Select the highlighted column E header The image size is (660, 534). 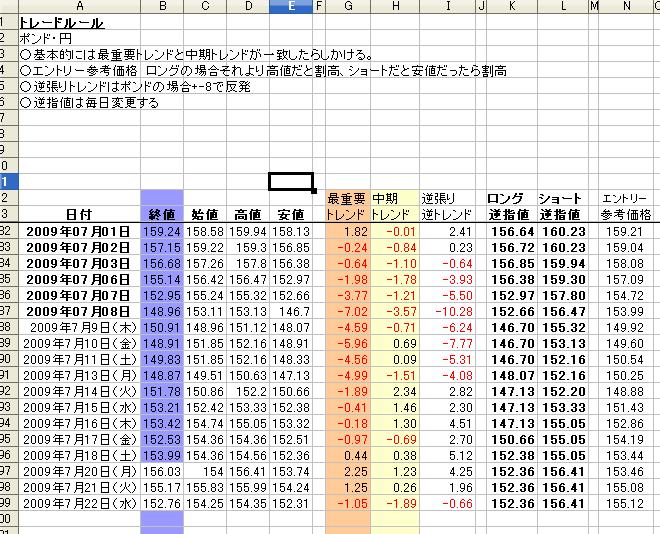(x=290, y=7)
